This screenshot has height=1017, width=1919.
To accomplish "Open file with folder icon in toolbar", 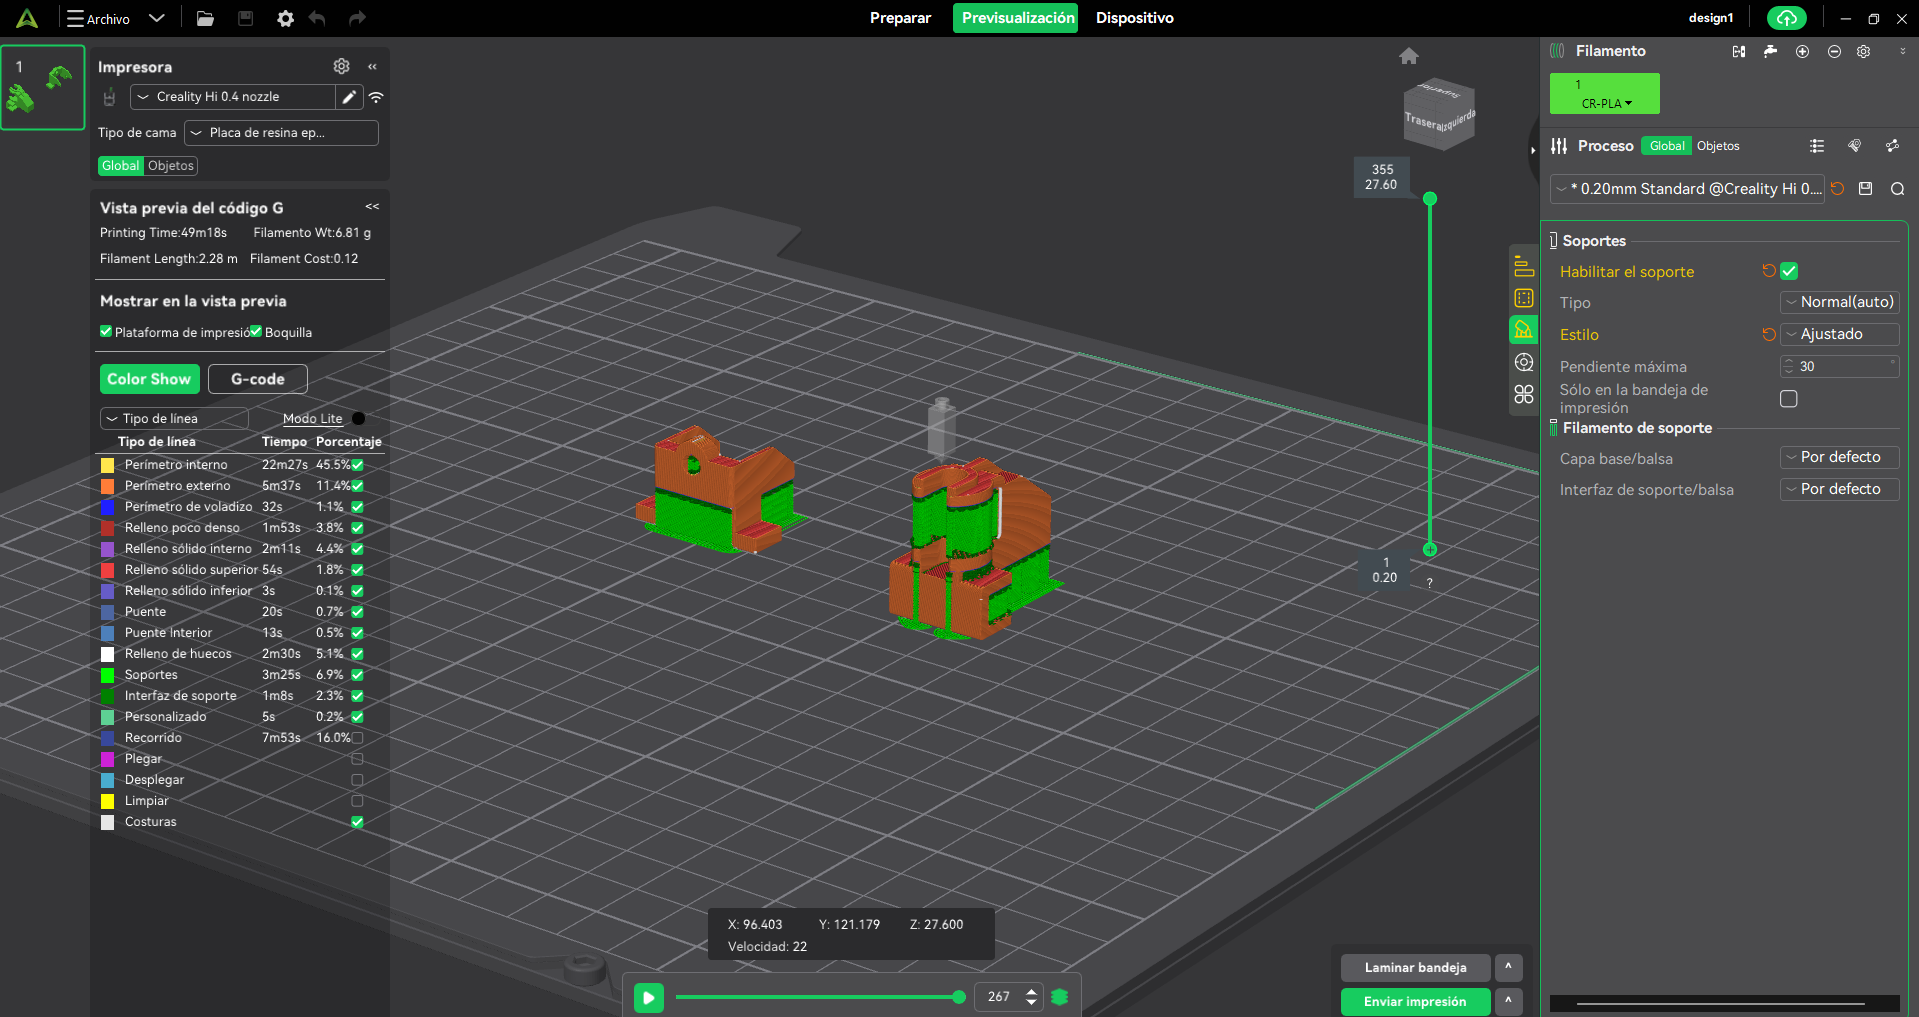I will 205,18.
